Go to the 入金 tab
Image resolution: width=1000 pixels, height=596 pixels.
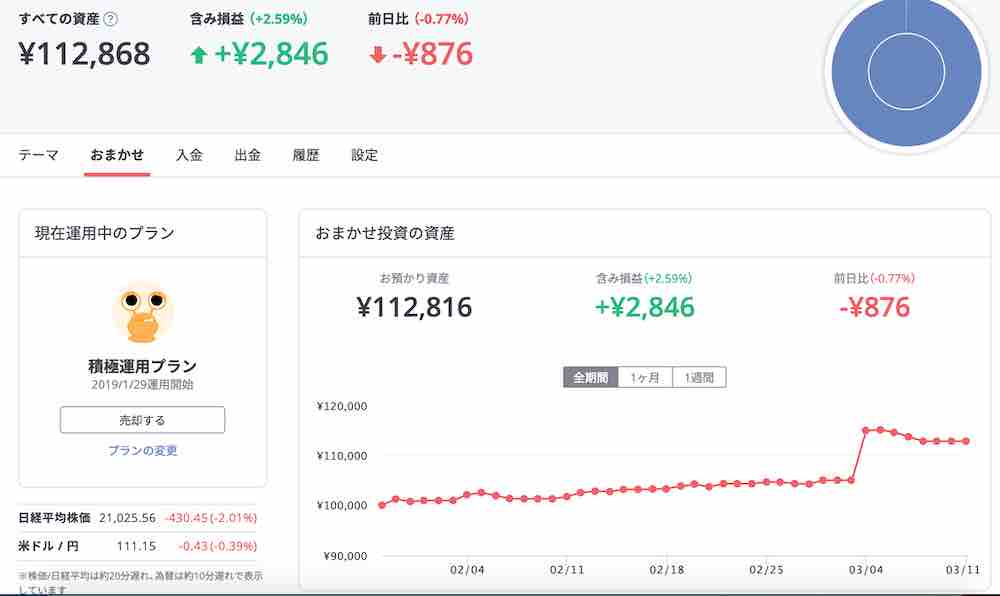[x=189, y=155]
